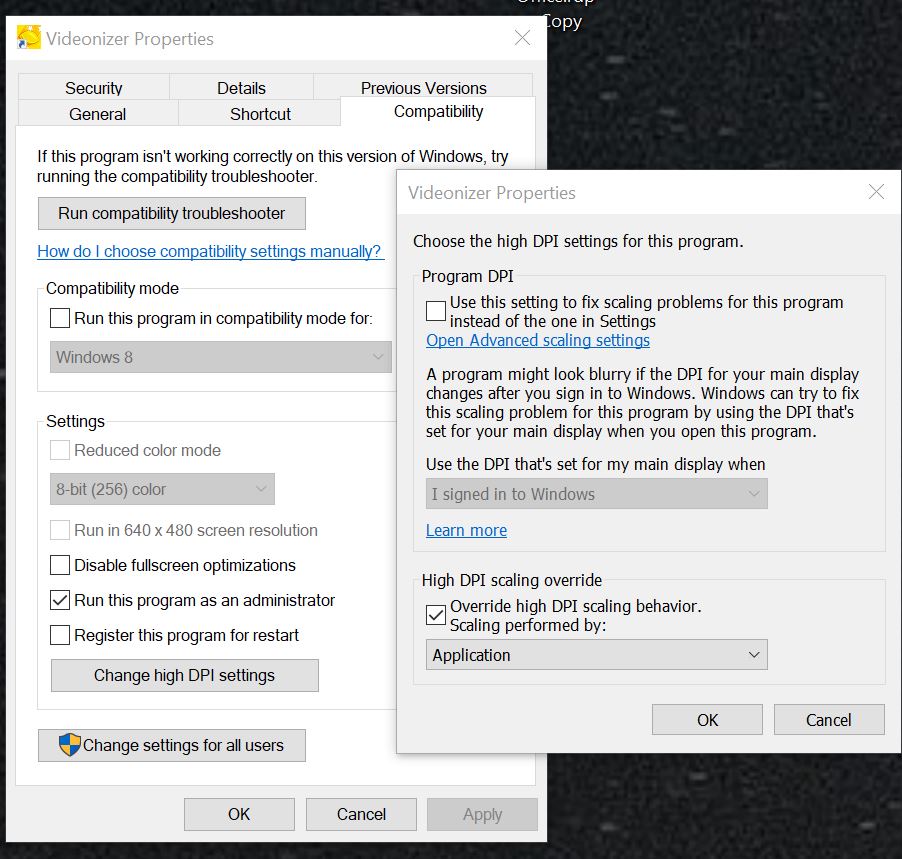This screenshot has height=859, width=902.
Task: Click Cancel in the main Properties window
Action: [361, 814]
